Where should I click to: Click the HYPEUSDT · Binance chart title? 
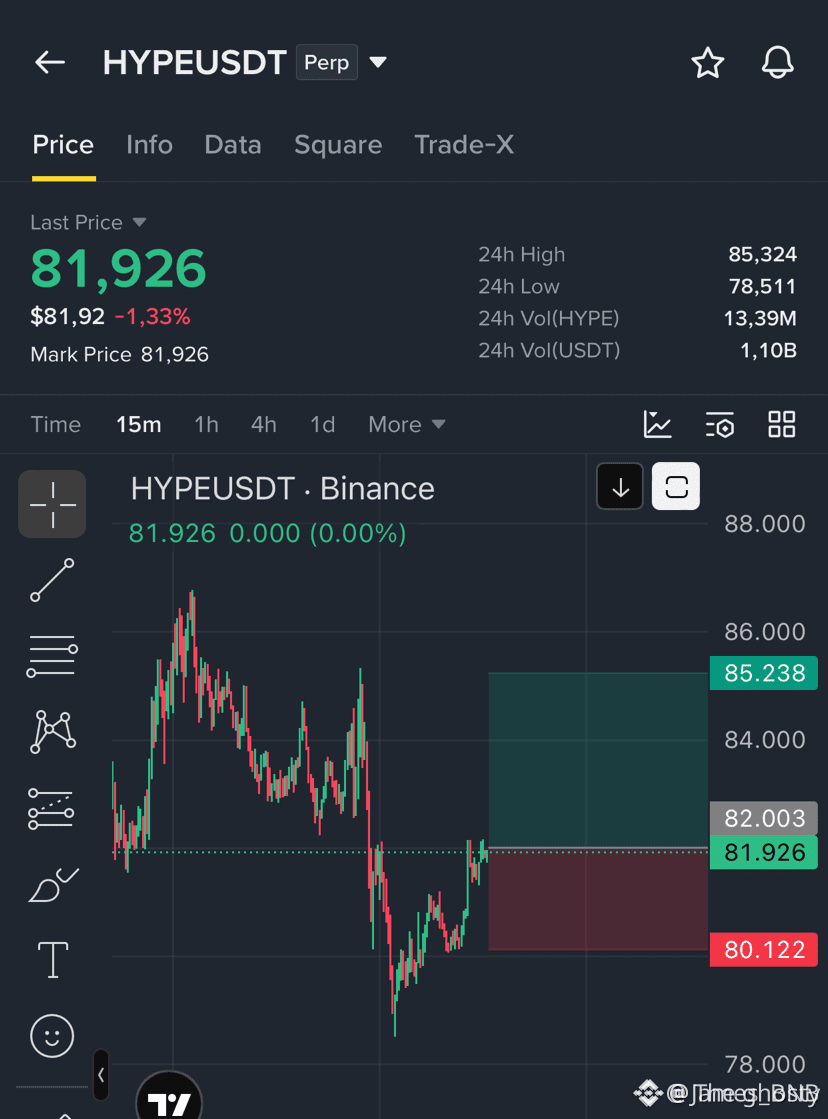click(x=283, y=489)
